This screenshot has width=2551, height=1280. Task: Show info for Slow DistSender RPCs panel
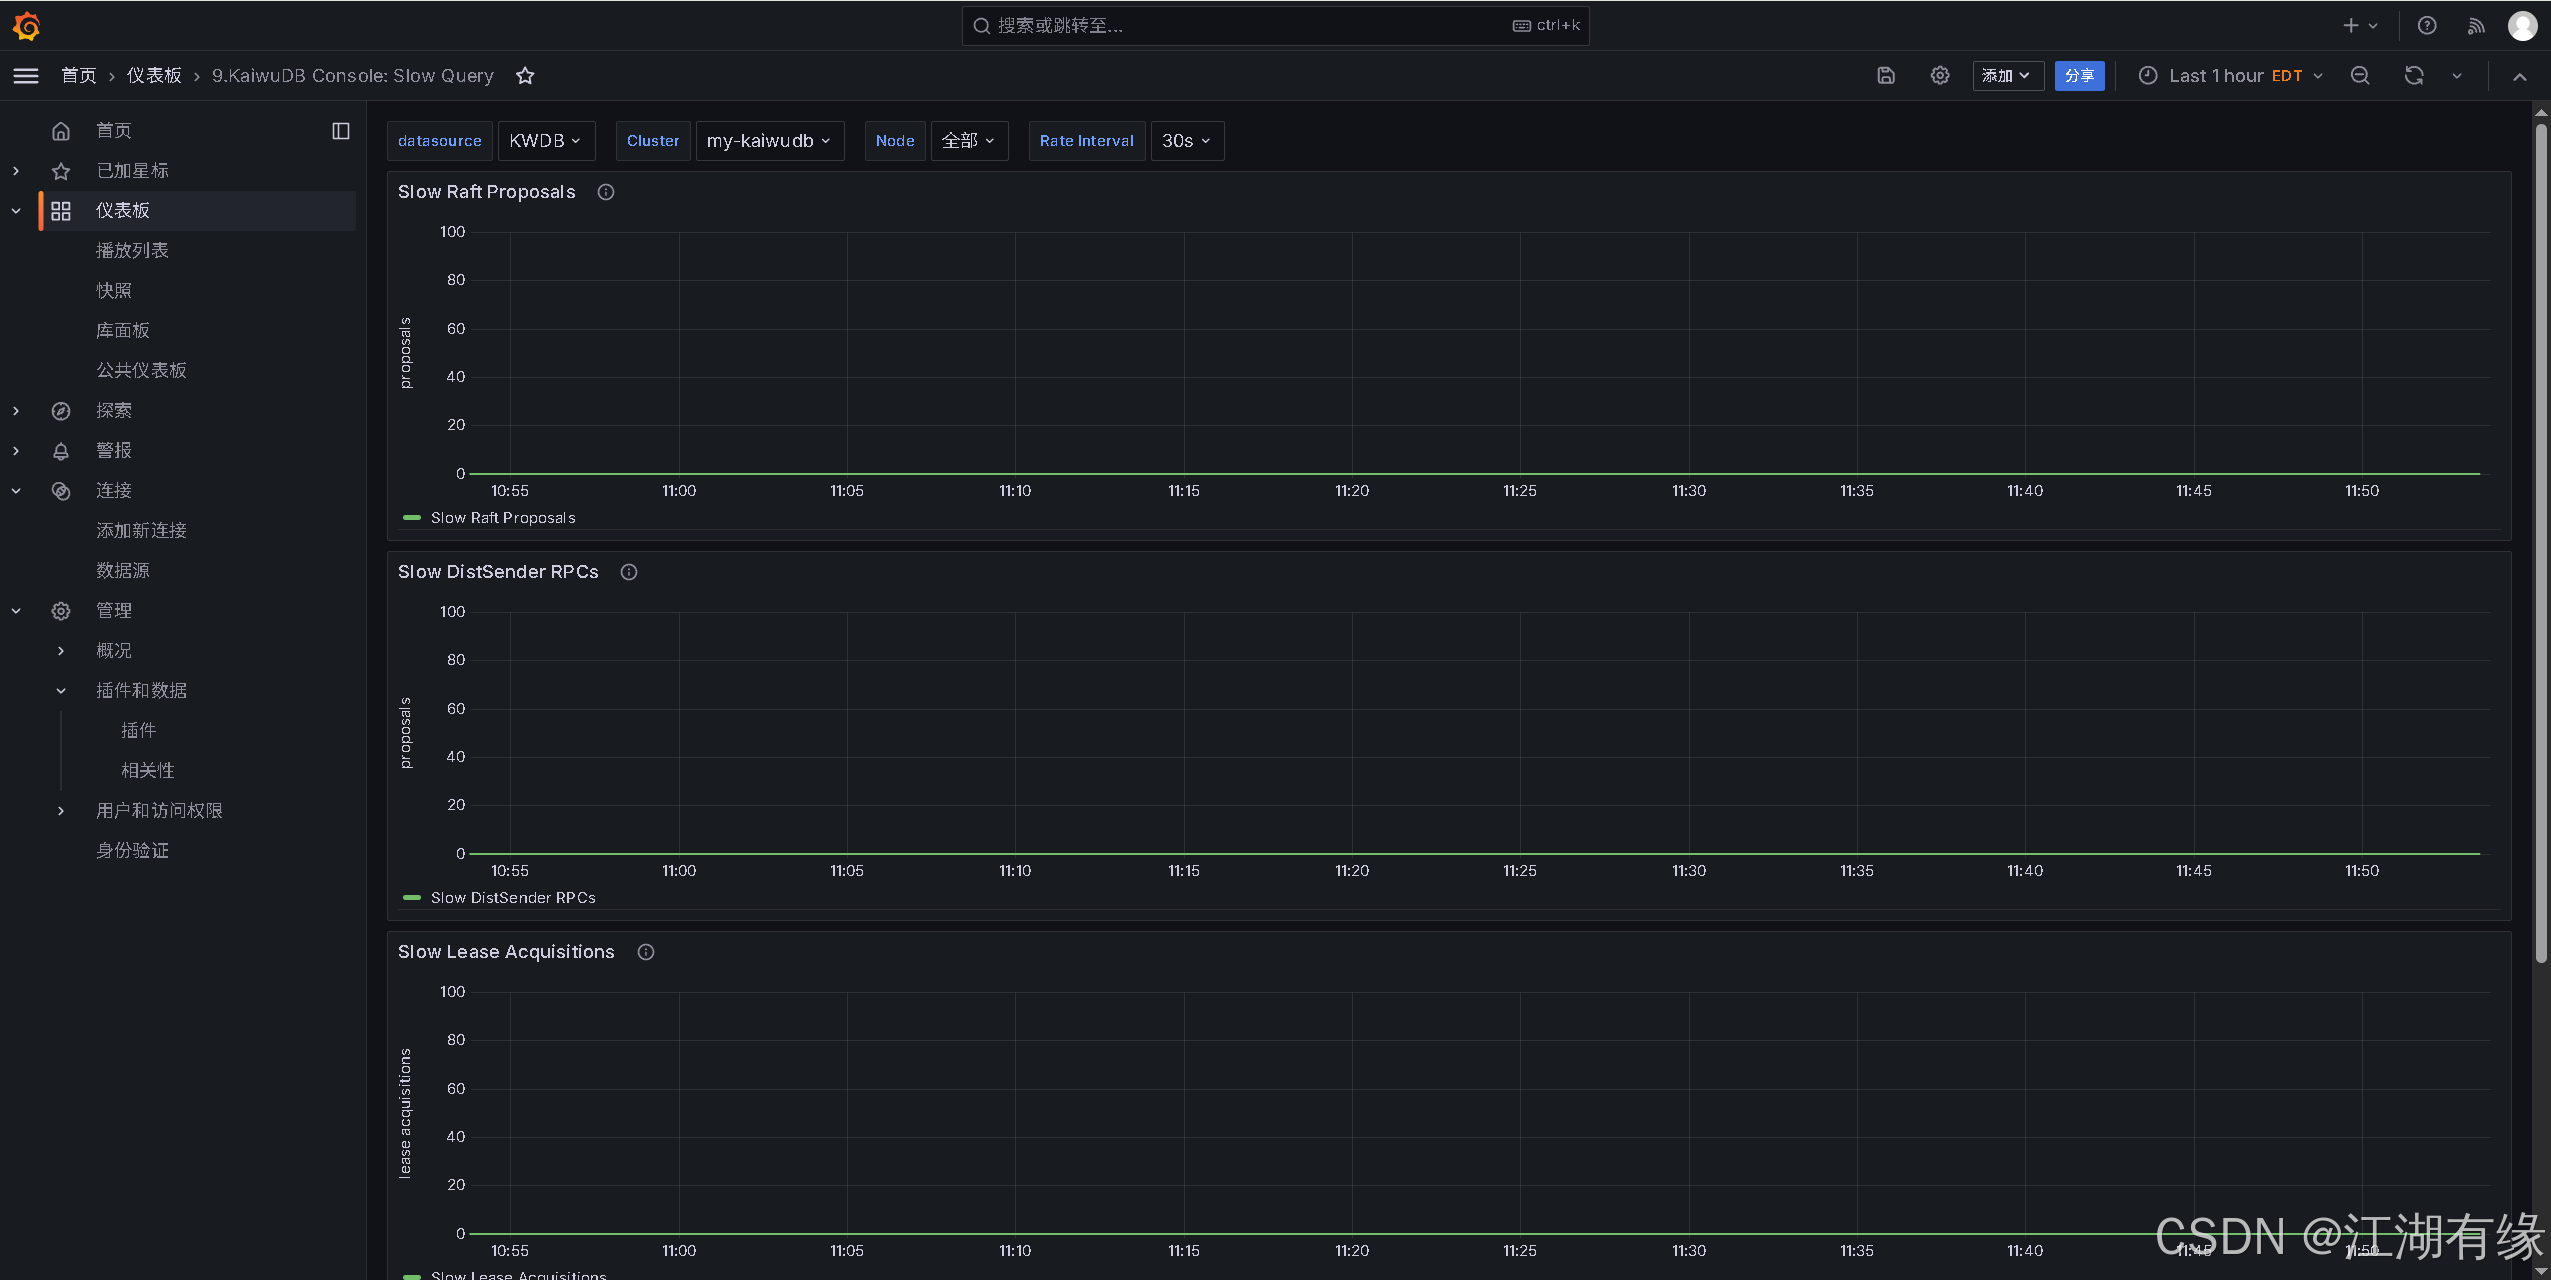click(x=629, y=572)
